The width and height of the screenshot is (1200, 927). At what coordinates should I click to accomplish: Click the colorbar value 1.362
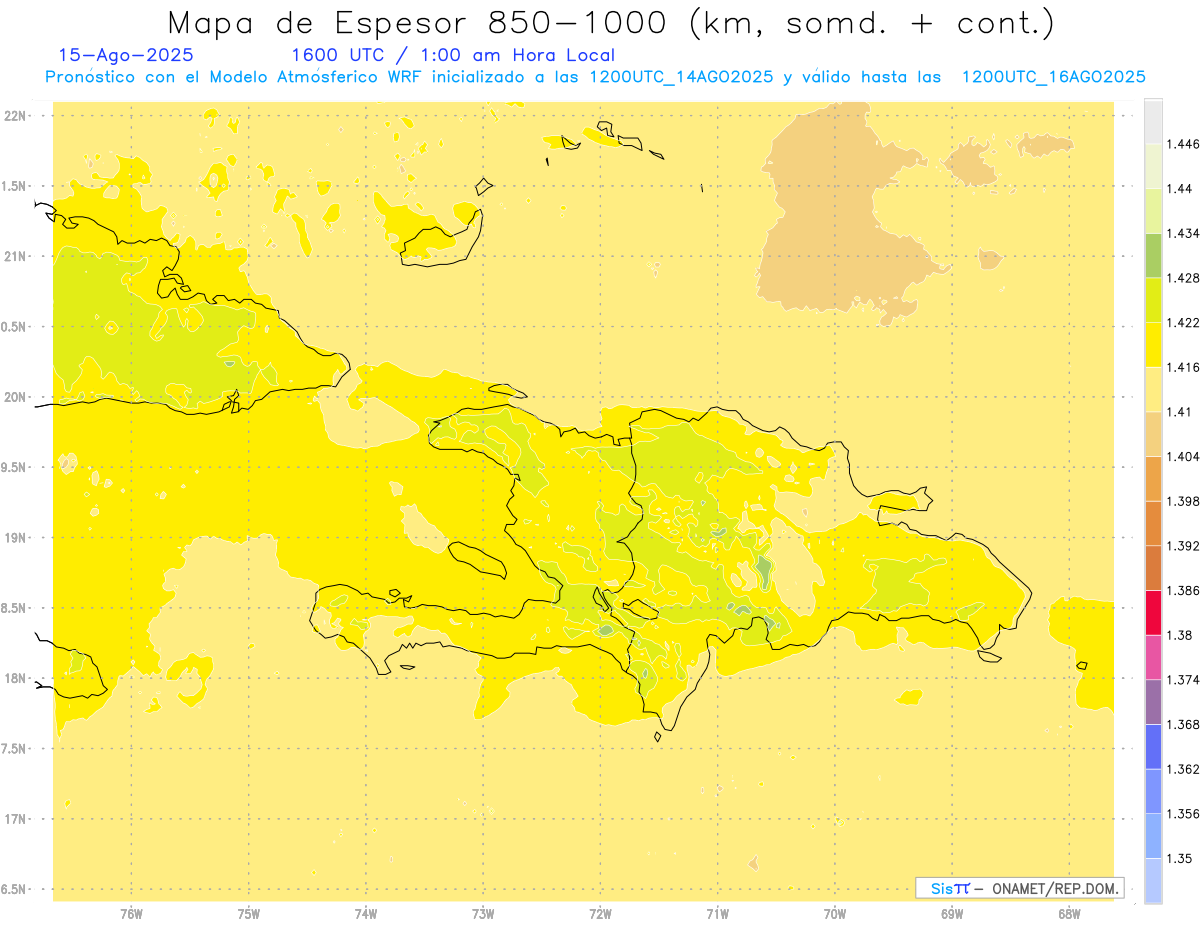pos(1182,769)
